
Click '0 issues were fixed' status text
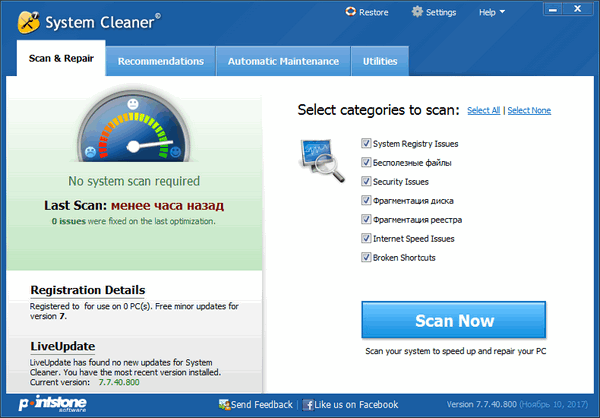(x=134, y=221)
